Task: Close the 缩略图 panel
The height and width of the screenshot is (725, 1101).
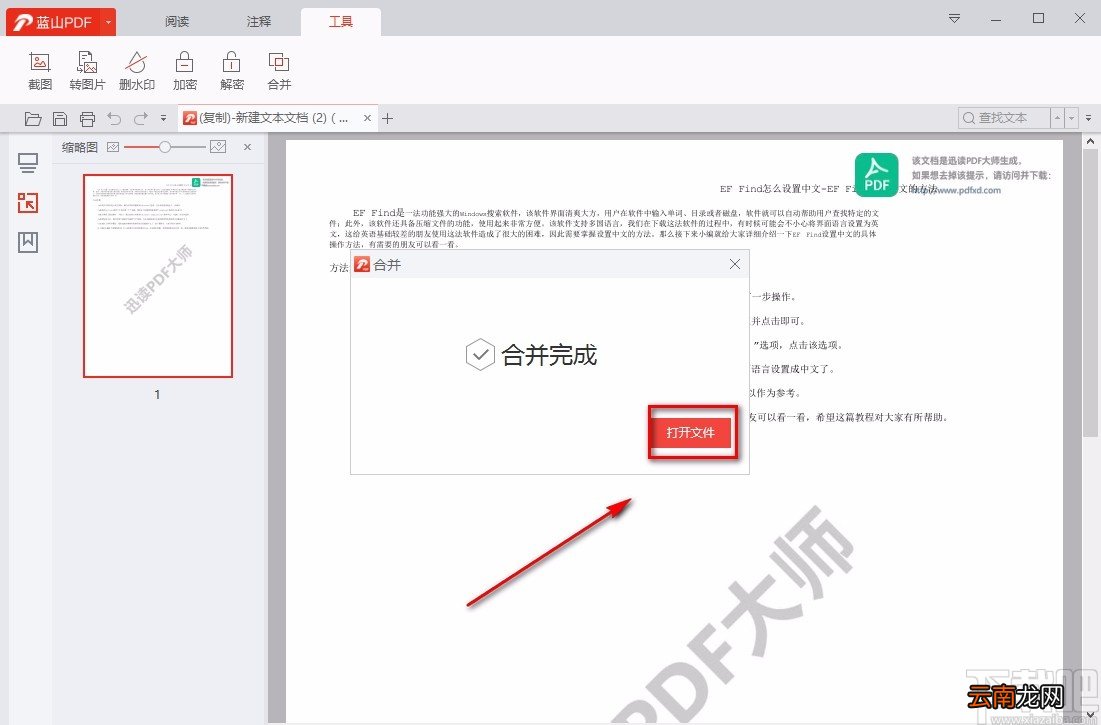Action: (x=247, y=147)
